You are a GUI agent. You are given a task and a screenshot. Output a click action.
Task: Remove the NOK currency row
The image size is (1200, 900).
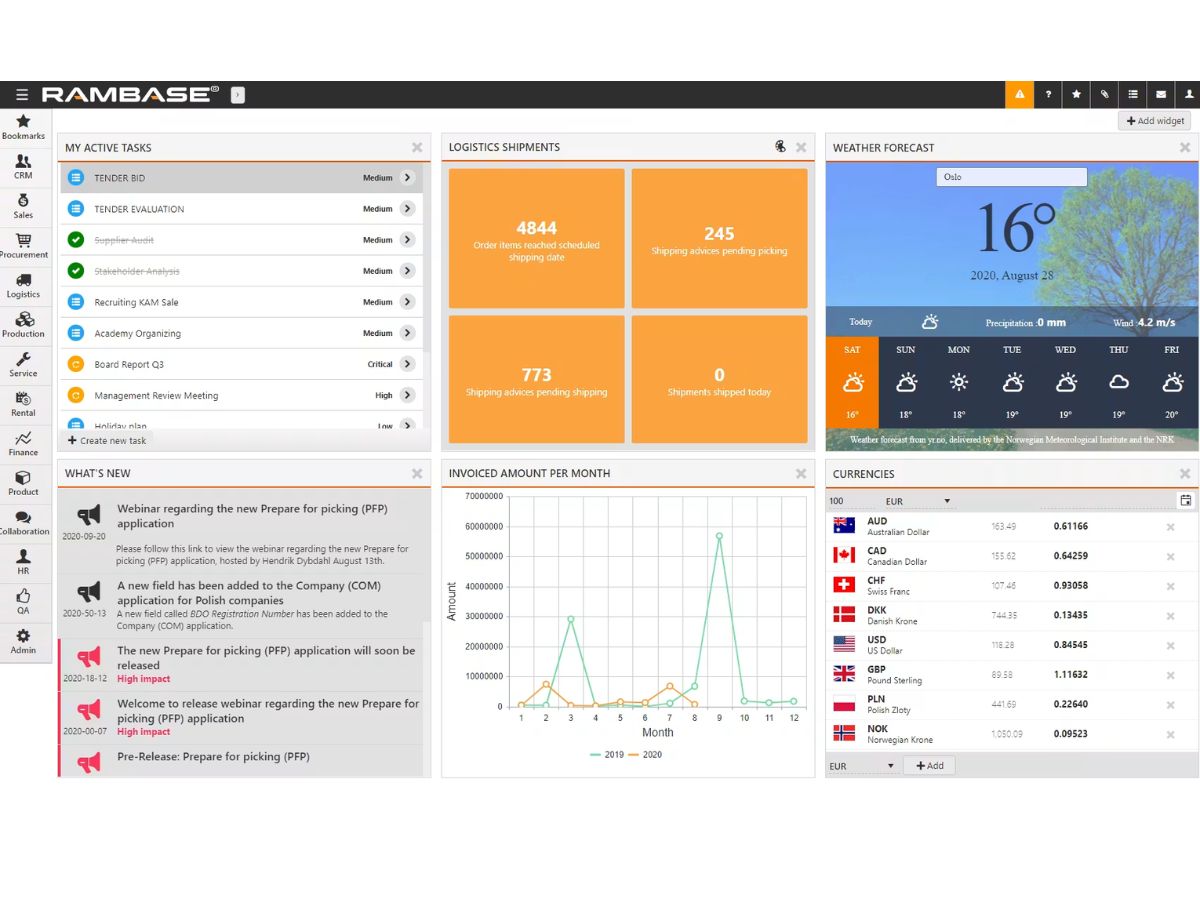pyautogui.click(x=1170, y=735)
